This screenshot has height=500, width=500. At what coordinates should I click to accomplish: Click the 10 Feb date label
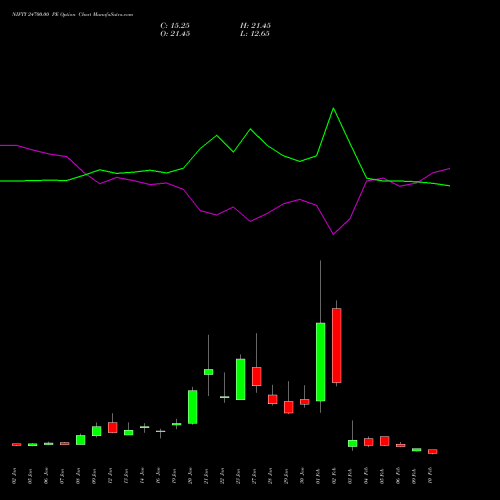(430, 476)
